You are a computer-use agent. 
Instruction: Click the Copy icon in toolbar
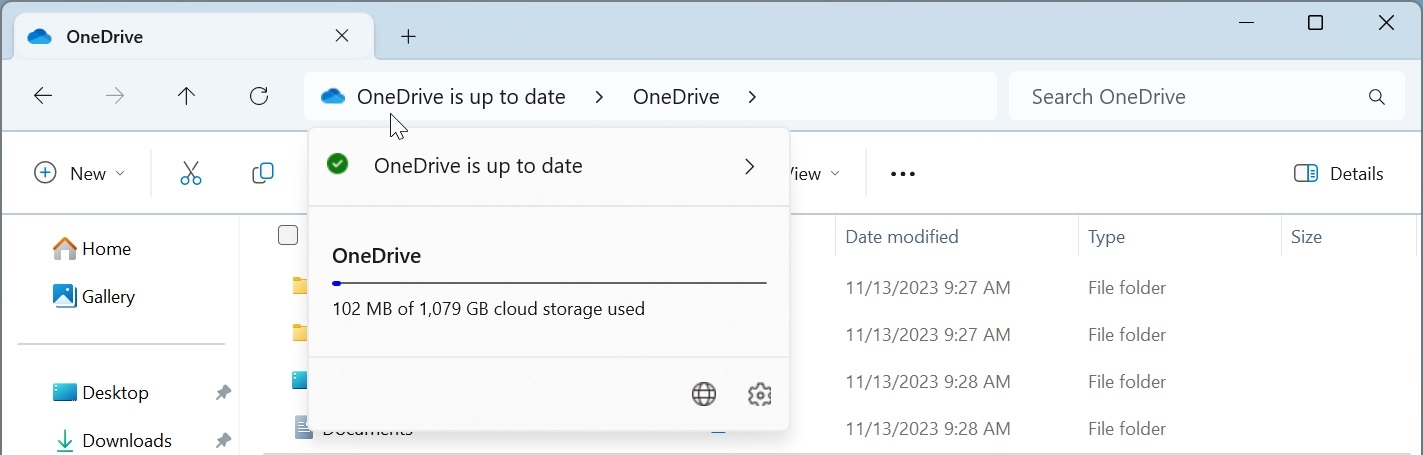pyautogui.click(x=263, y=173)
